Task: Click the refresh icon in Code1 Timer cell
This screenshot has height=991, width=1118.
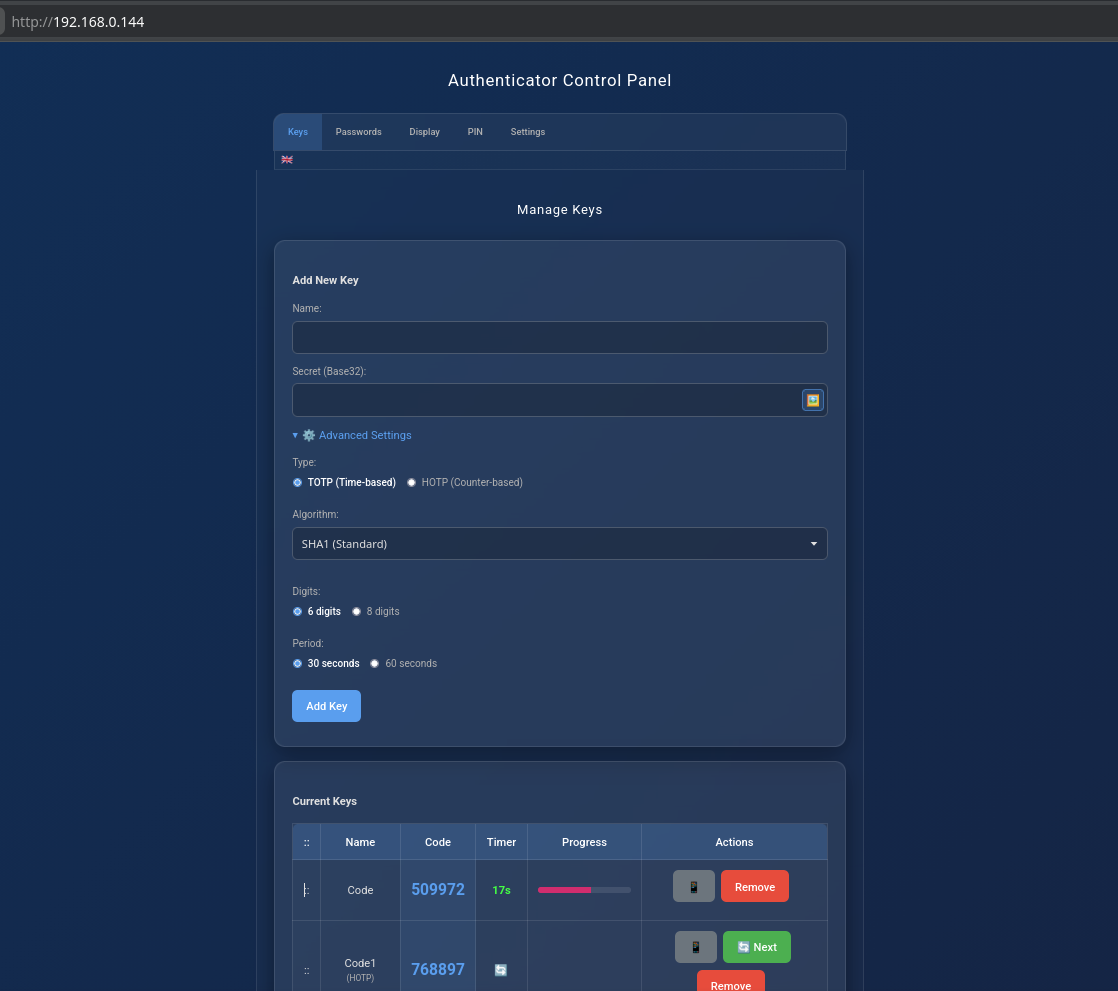Action: (501, 970)
